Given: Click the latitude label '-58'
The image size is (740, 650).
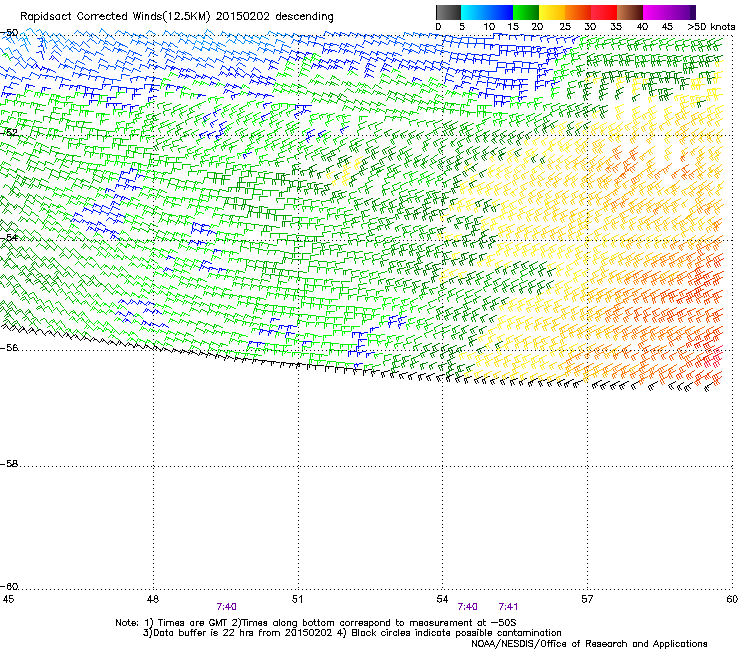Looking at the screenshot, I should (9, 464).
